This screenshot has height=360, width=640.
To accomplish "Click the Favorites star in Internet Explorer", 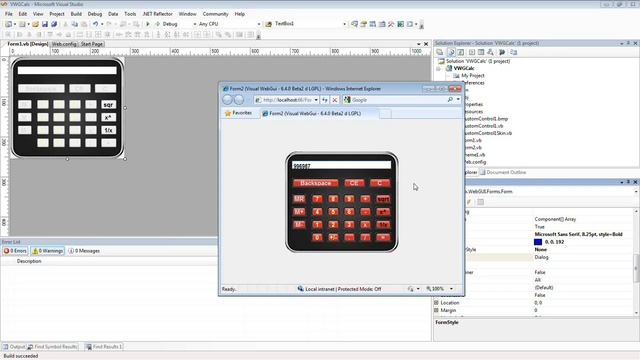I will 228,113.
